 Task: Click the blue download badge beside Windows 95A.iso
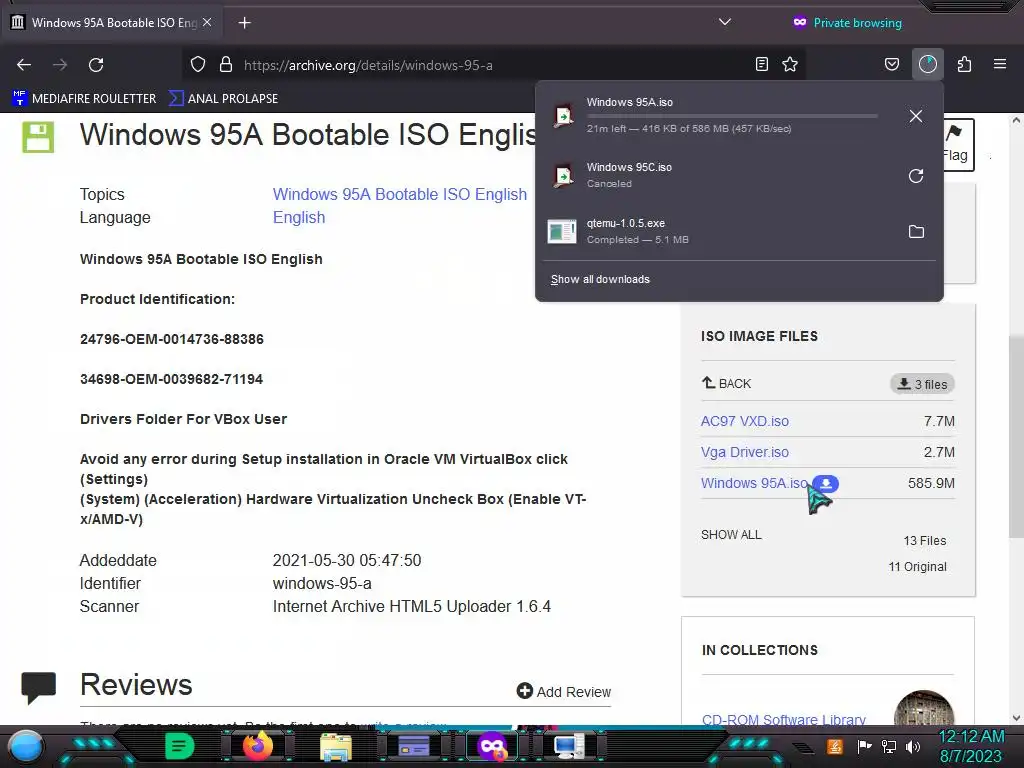(826, 484)
